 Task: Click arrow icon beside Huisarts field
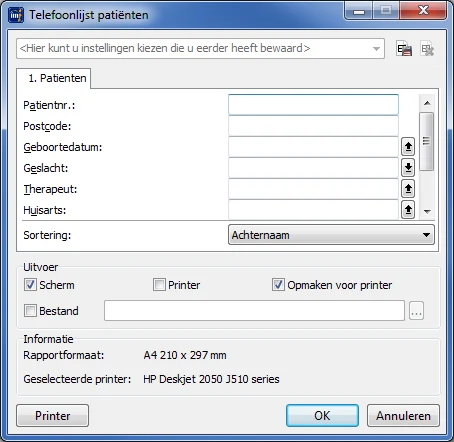[408, 210]
